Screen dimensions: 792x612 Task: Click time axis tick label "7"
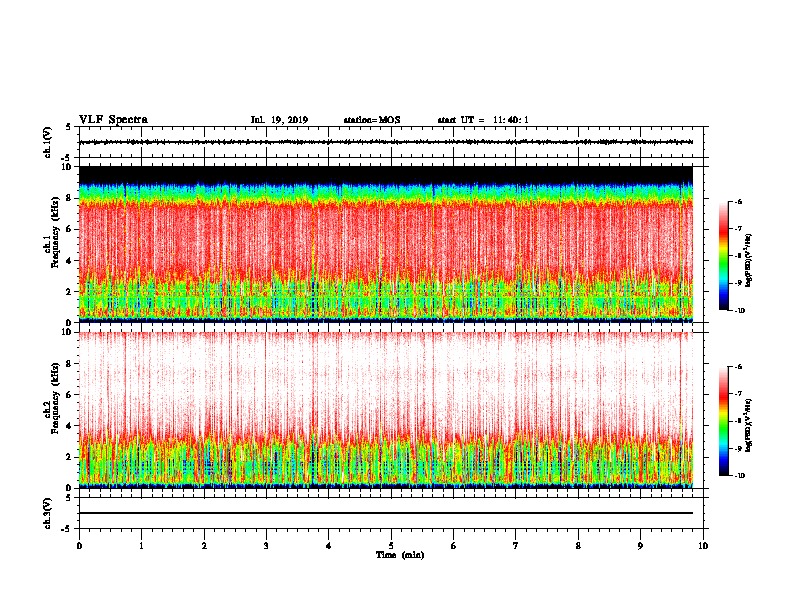pyautogui.click(x=516, y=546)
